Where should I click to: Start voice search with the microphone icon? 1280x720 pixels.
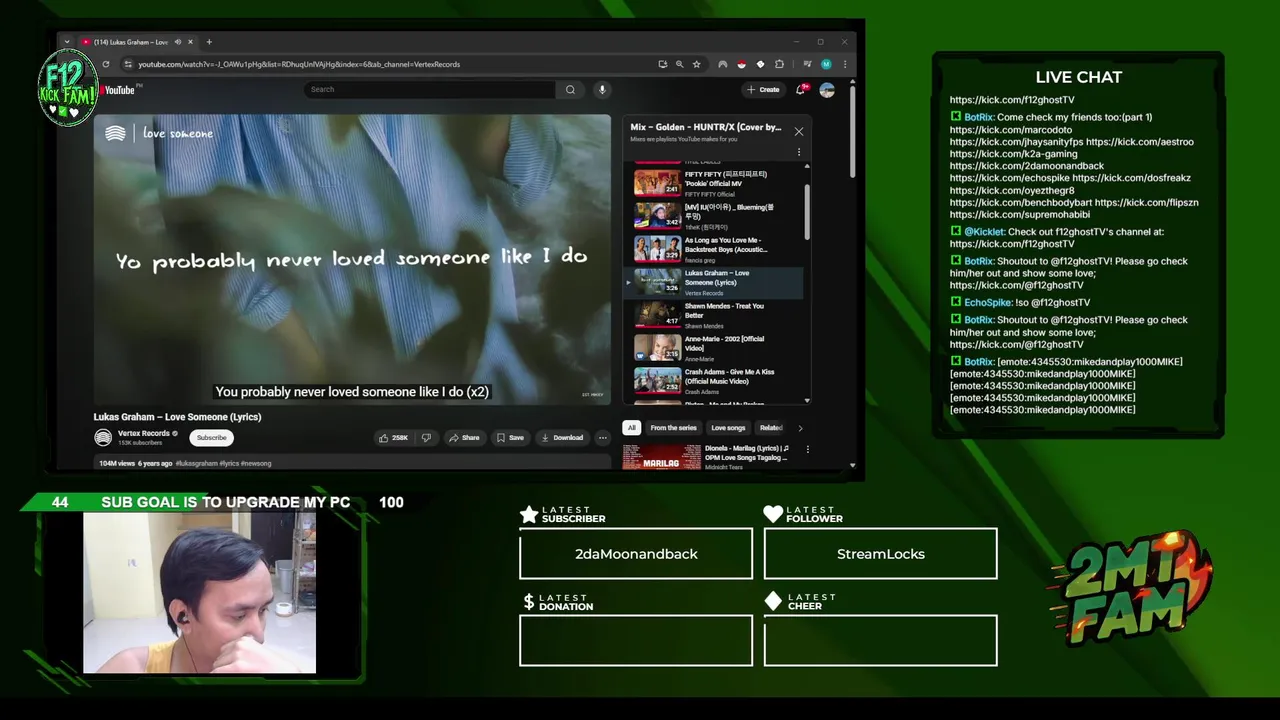point(602,89)
